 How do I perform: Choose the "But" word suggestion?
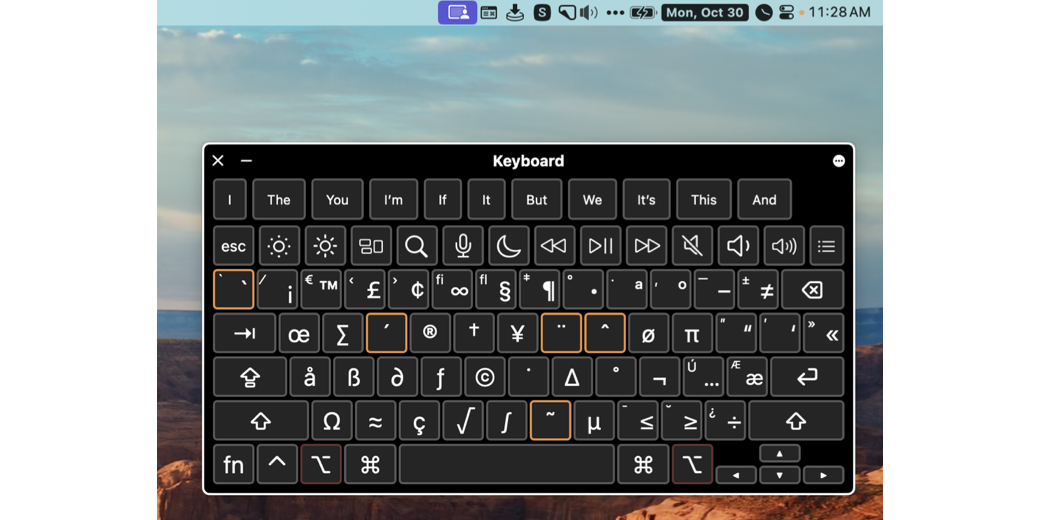pyautogui.click(x=536, y=200)
